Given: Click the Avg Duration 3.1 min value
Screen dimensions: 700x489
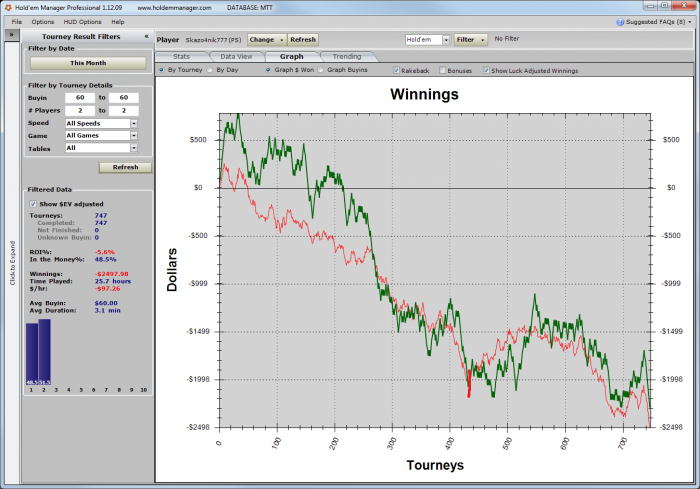Looking at the screenshot, I should (108, 310).
